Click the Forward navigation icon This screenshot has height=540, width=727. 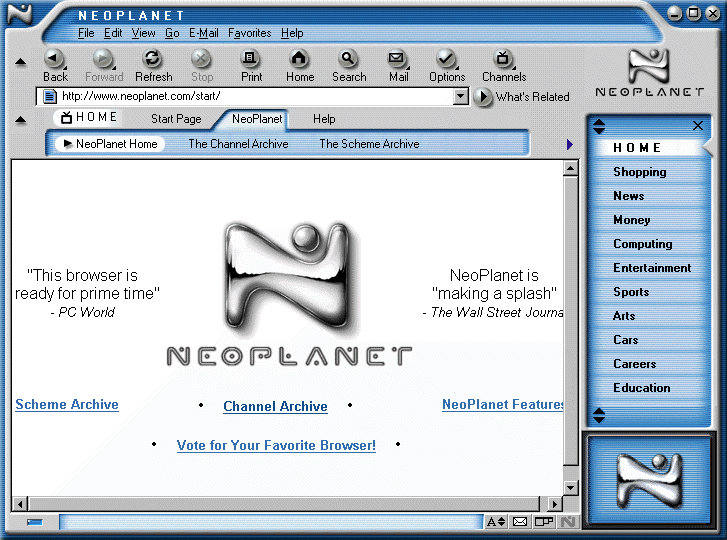(103, 59)
